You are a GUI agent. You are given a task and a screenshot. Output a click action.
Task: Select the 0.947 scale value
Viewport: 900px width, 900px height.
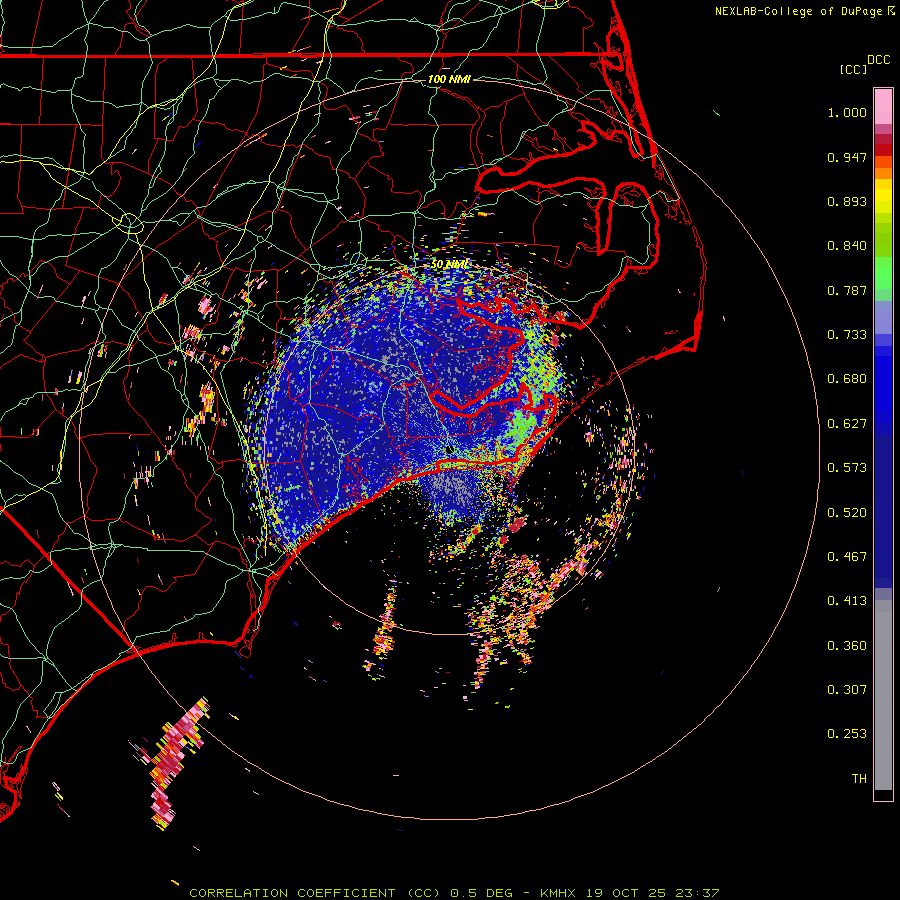847,157
